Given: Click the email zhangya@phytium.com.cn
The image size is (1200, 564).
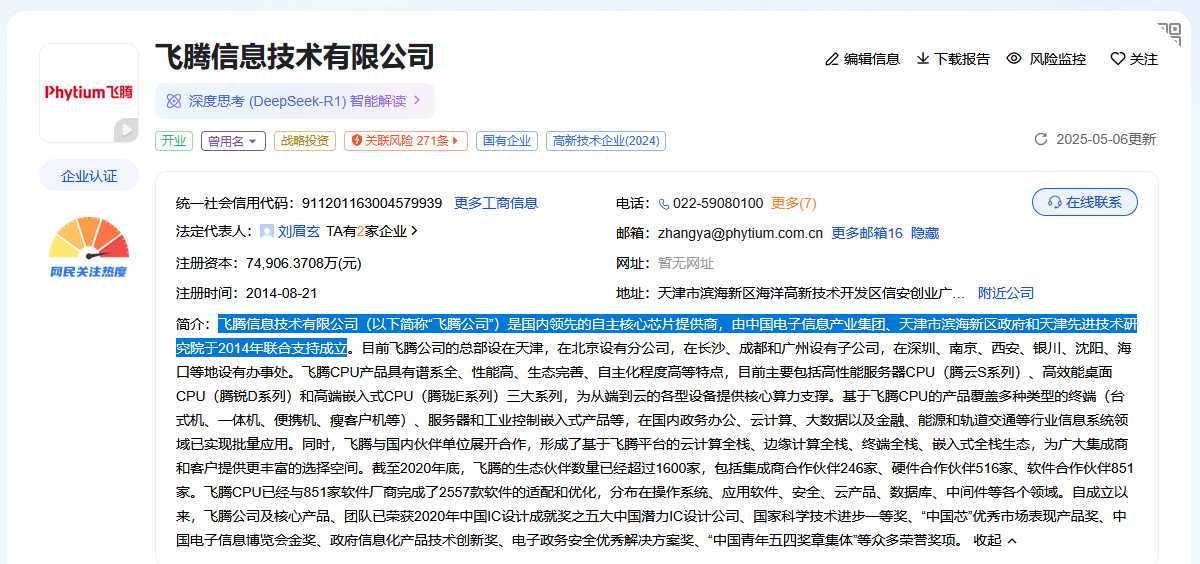Looking at the screenshot, I should (x=740, y=233).
